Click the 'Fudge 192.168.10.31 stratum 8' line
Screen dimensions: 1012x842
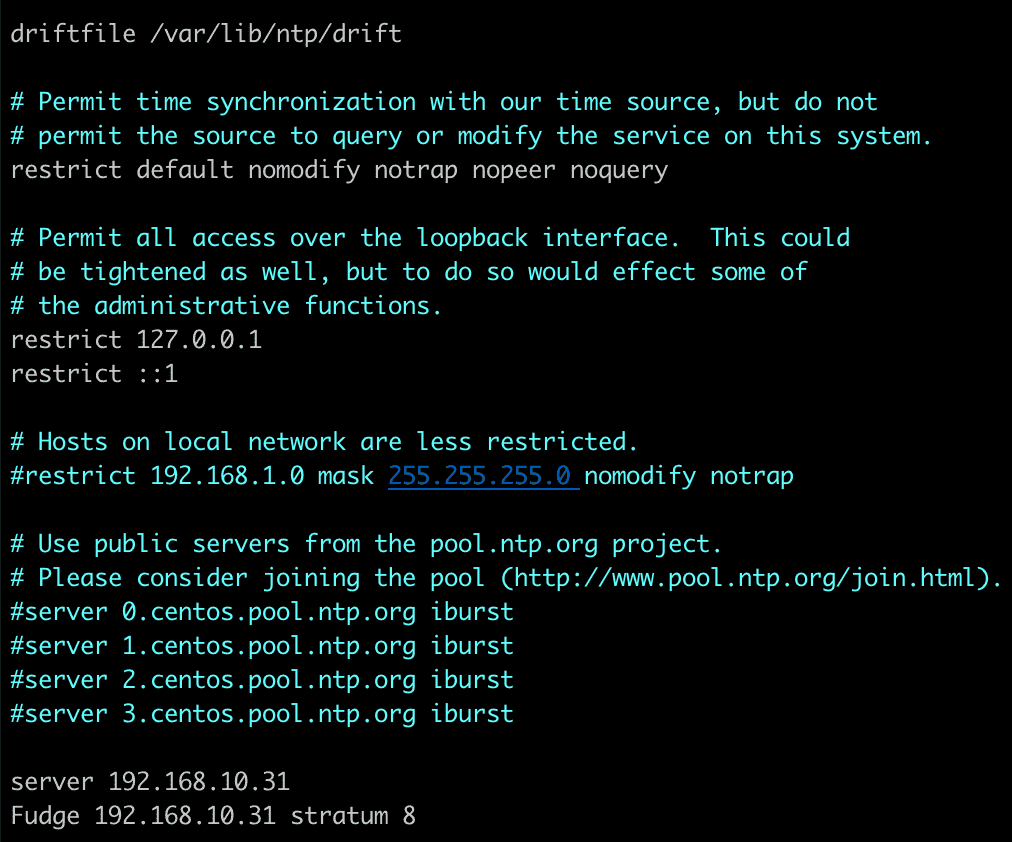tap(213, 816)
